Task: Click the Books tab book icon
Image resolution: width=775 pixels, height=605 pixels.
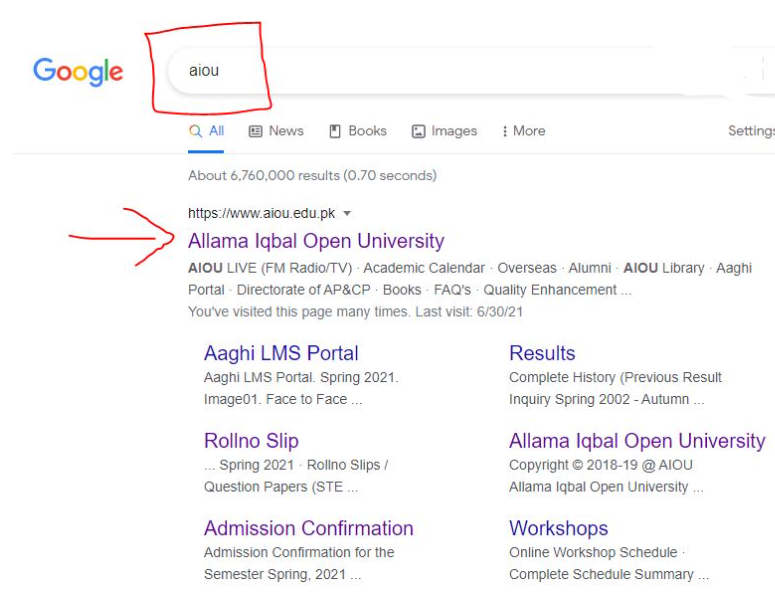Action: tap(335, 131)
